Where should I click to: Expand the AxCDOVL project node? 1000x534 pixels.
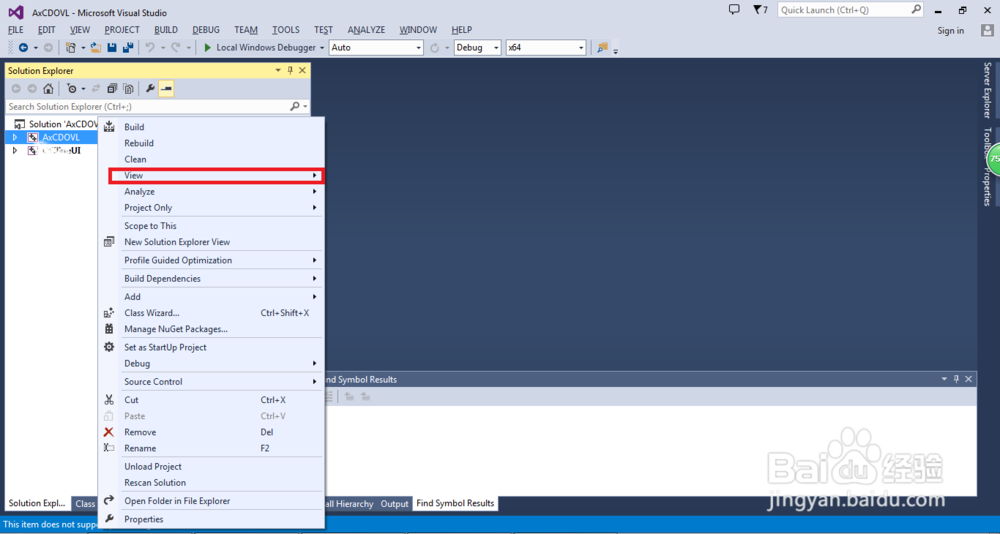pyautogui.click(x=15, y=137)
